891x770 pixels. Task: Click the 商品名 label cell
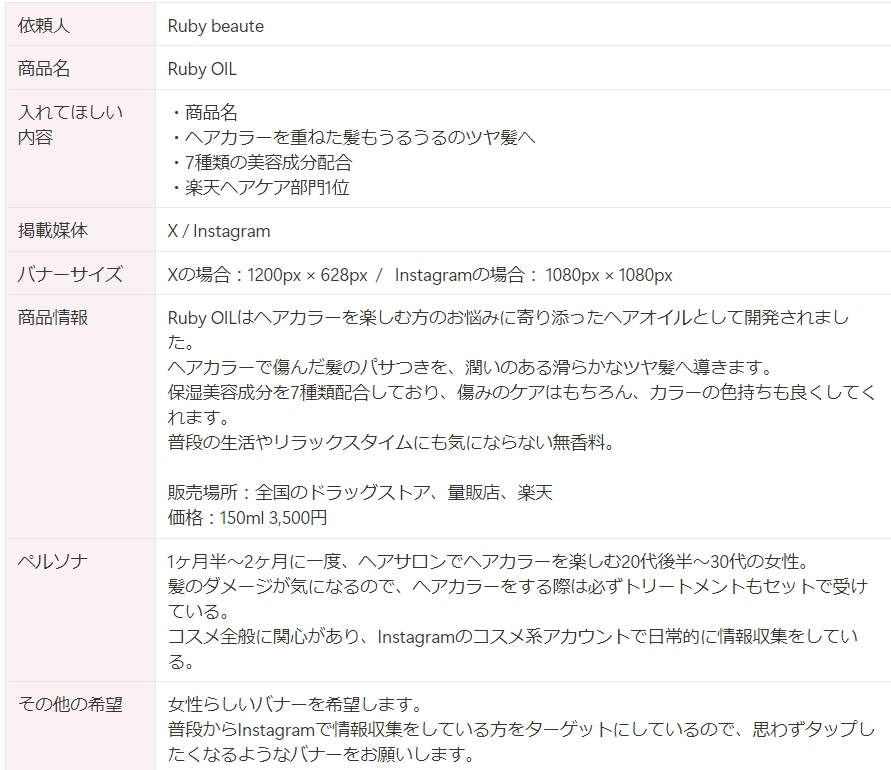point(80,68)
